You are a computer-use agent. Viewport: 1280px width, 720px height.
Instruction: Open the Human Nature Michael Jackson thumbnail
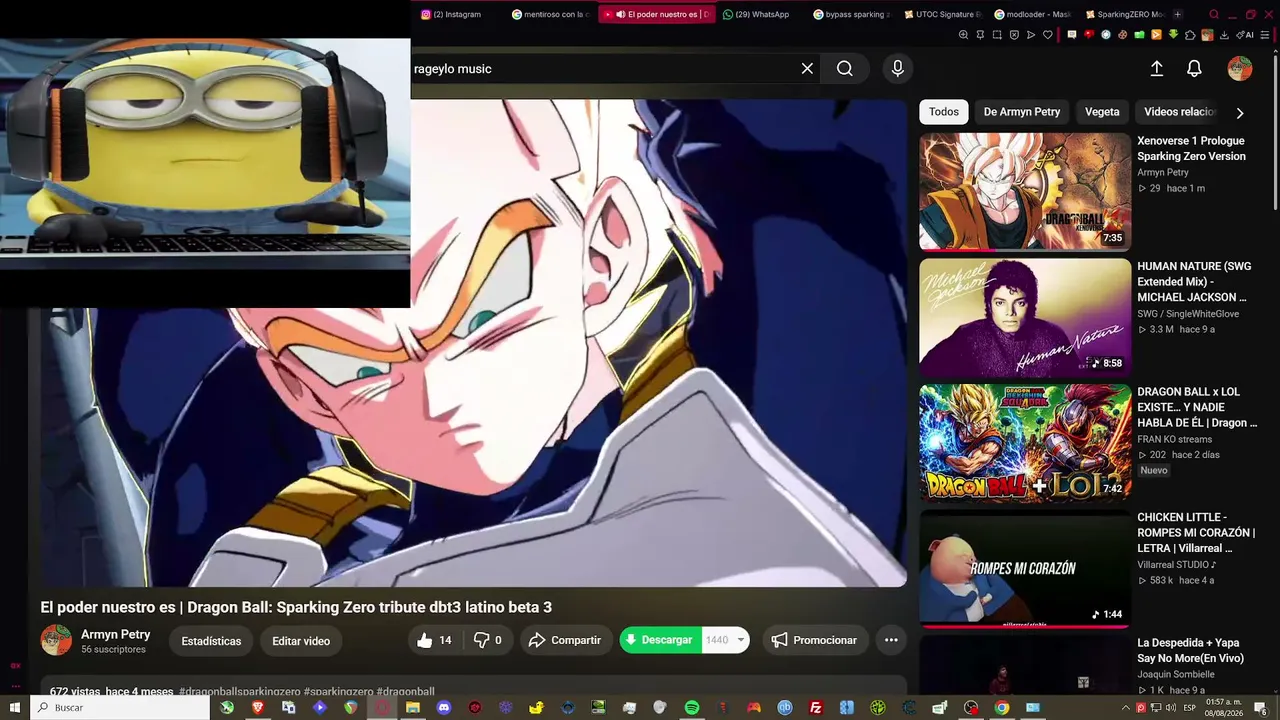[1025, 317]
